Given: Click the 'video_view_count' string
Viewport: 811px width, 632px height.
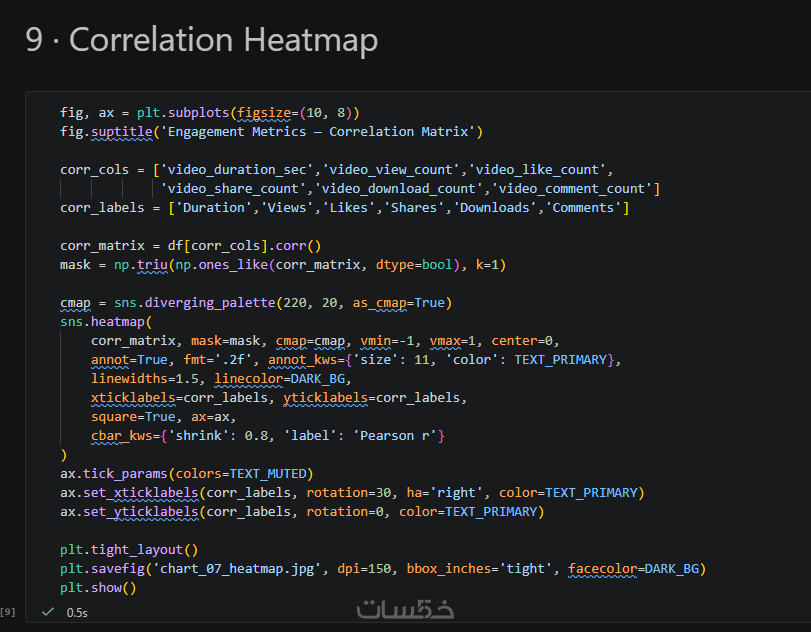Looking at the screenshot, I should coord(391,170).
